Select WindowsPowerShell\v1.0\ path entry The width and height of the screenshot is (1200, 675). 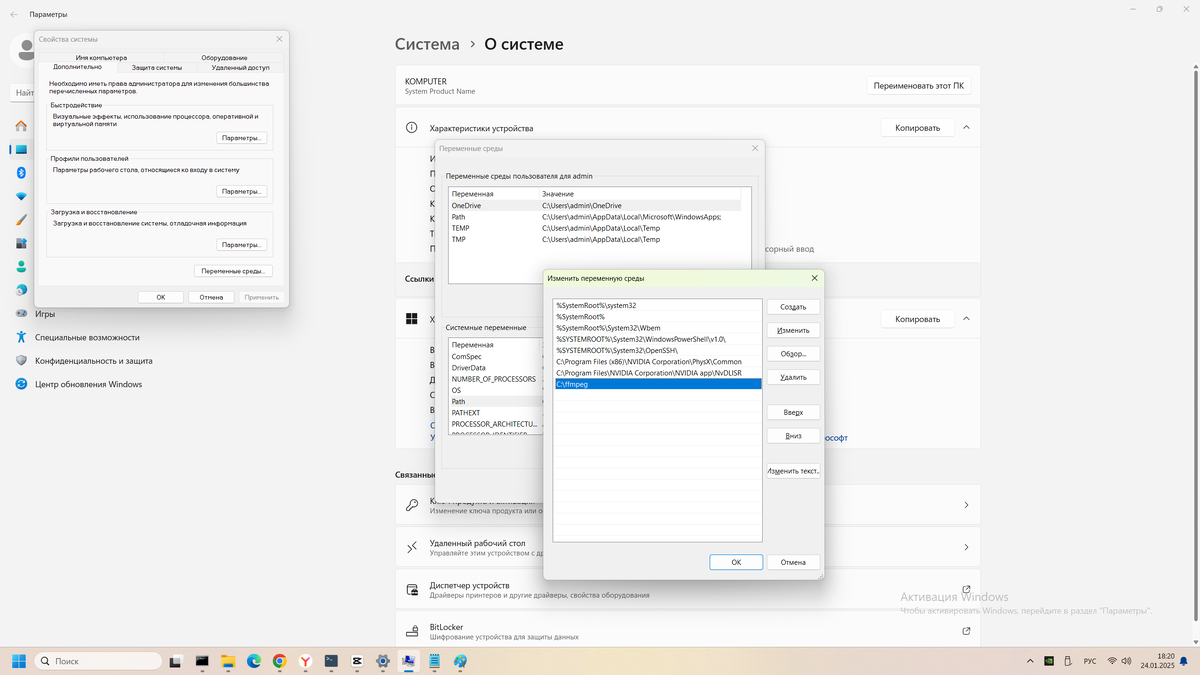pyautogui.click(x=658, y=339)
